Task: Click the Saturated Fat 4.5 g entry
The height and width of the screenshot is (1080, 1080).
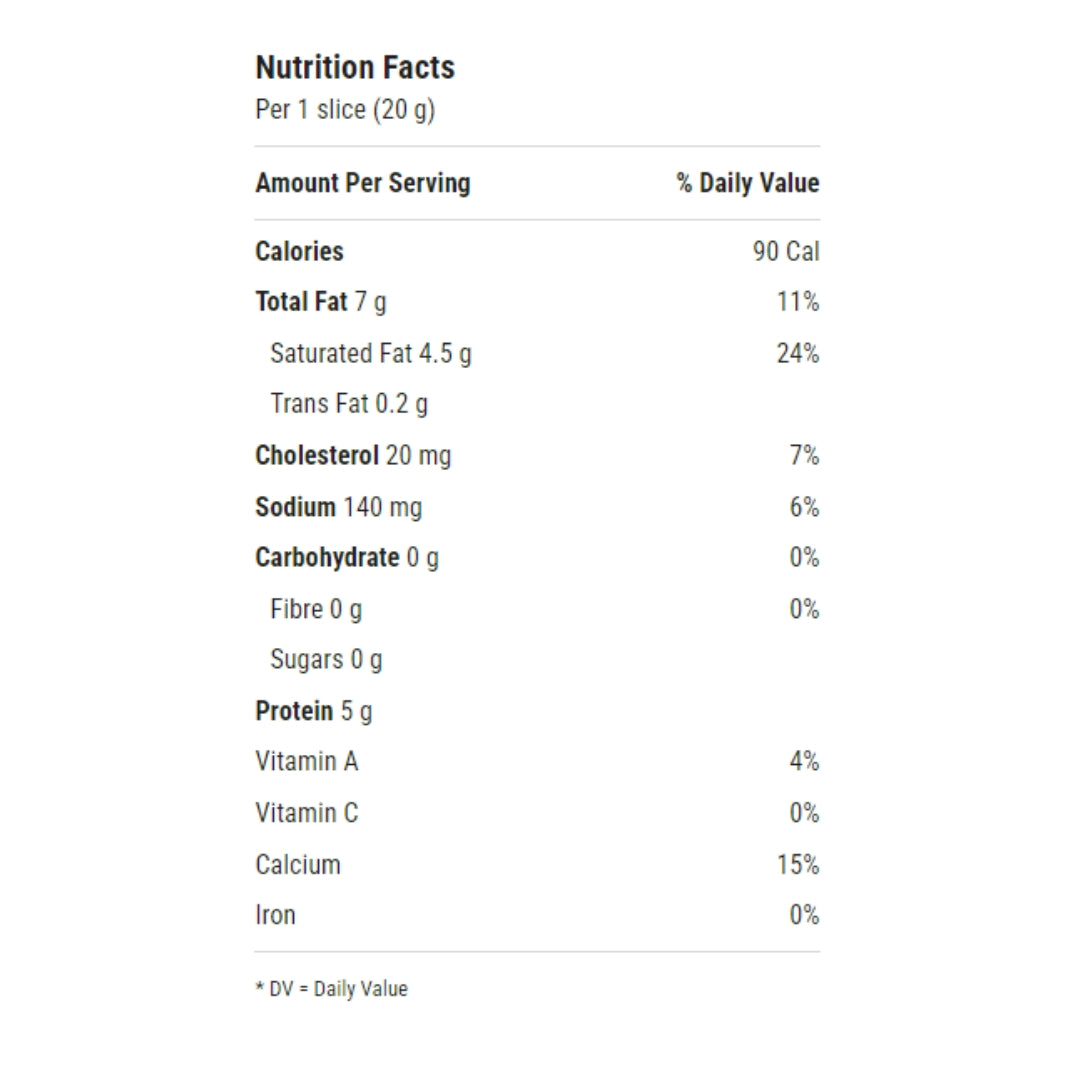Action: 371,354
